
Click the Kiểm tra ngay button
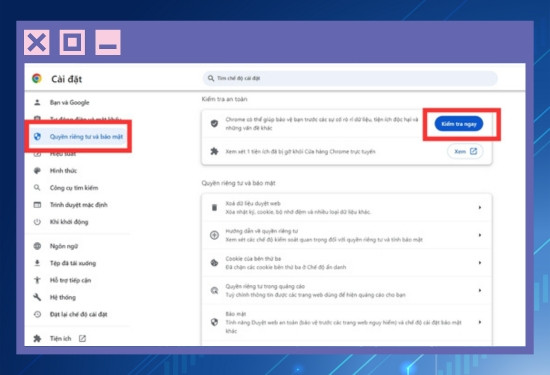tap(459, 124)
